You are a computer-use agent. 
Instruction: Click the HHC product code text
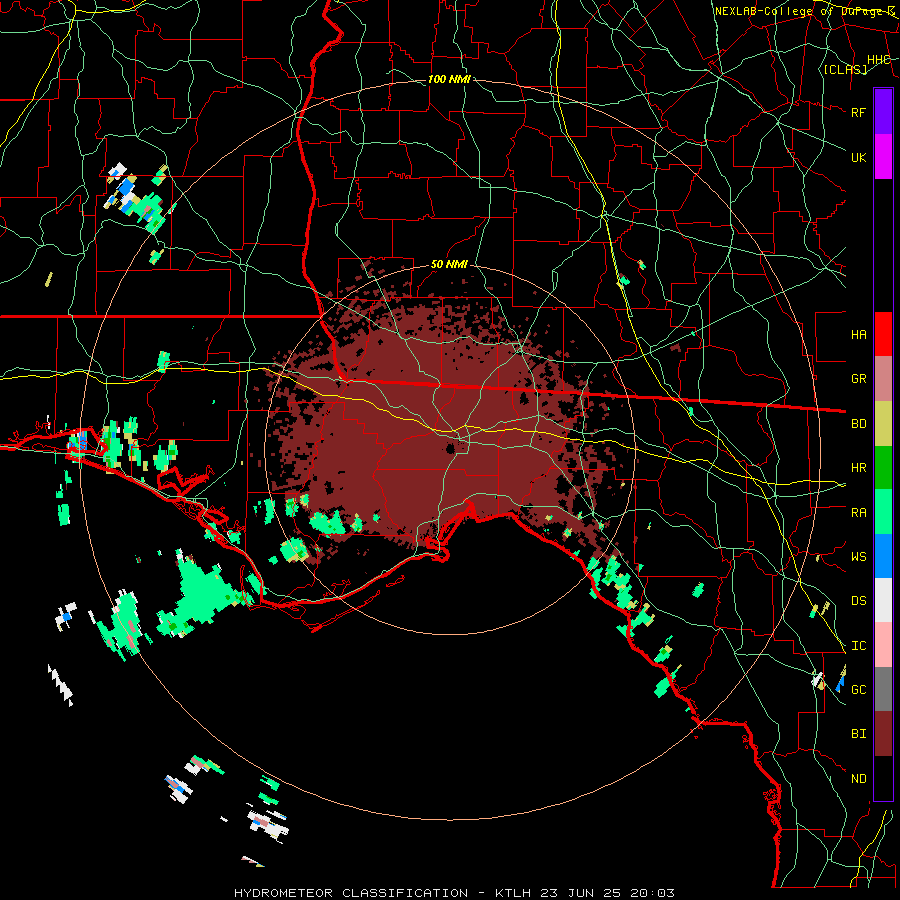[879, 60]
